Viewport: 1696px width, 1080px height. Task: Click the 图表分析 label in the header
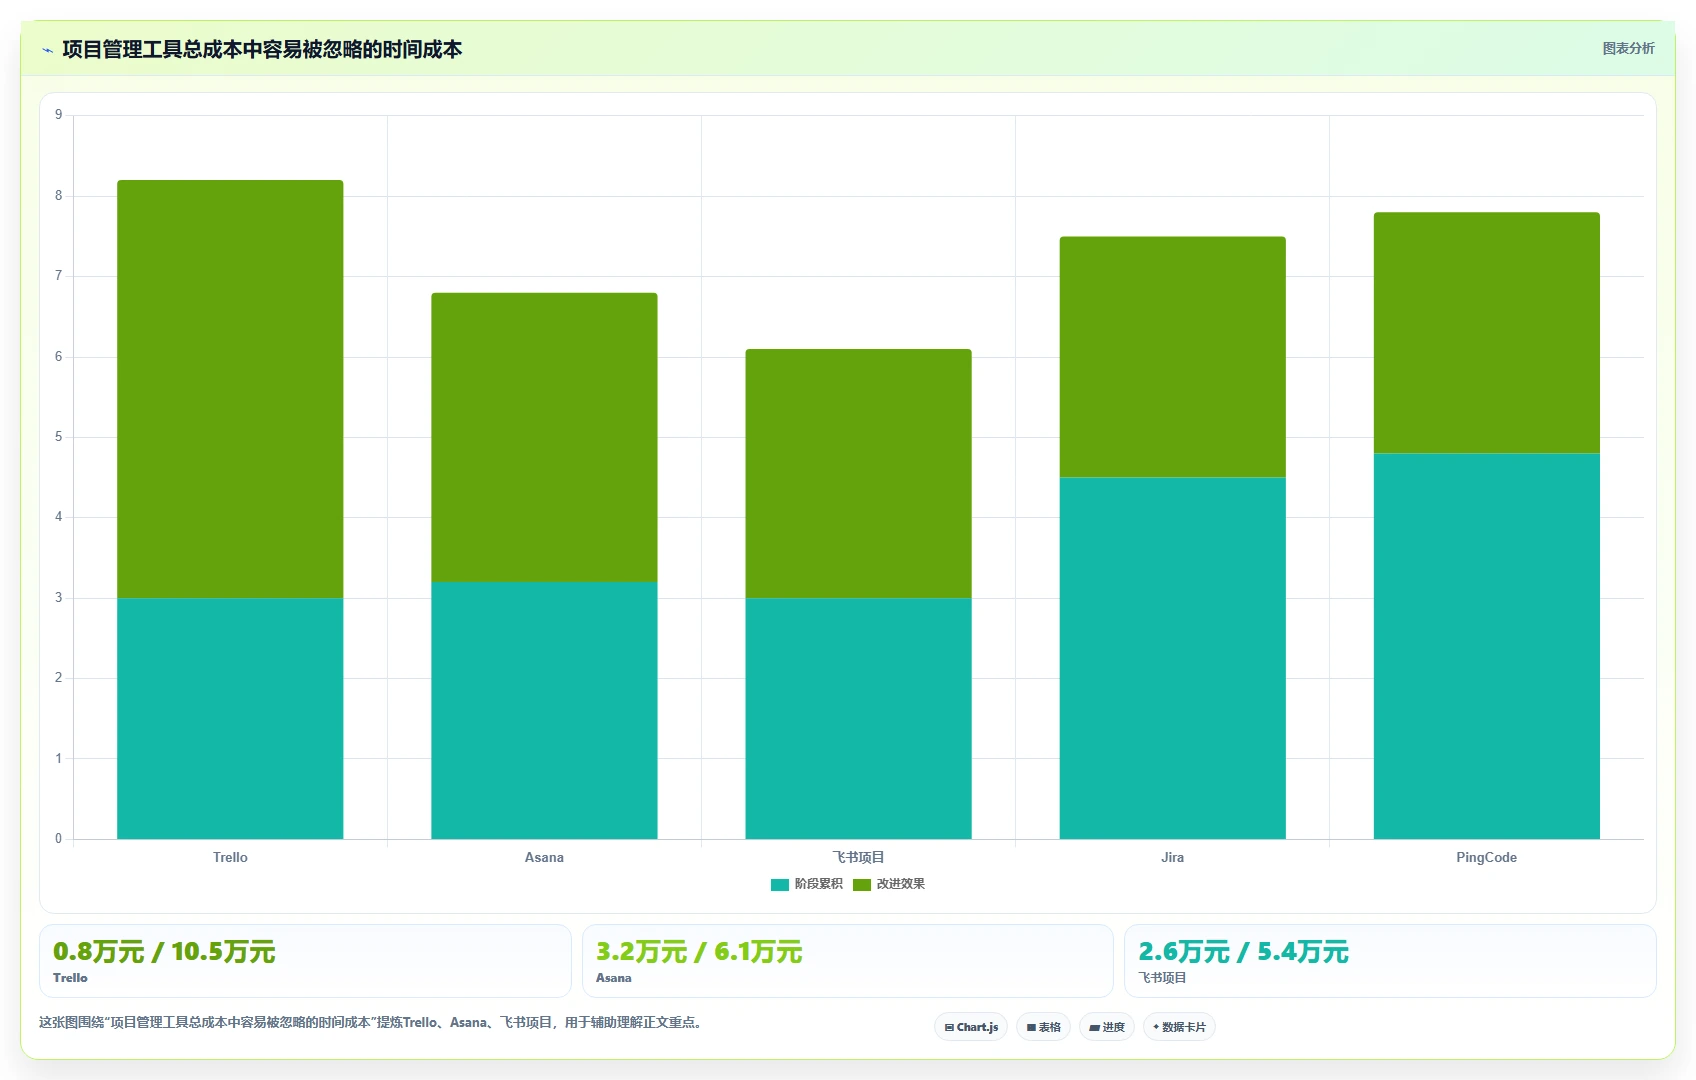coord(1628,48)
